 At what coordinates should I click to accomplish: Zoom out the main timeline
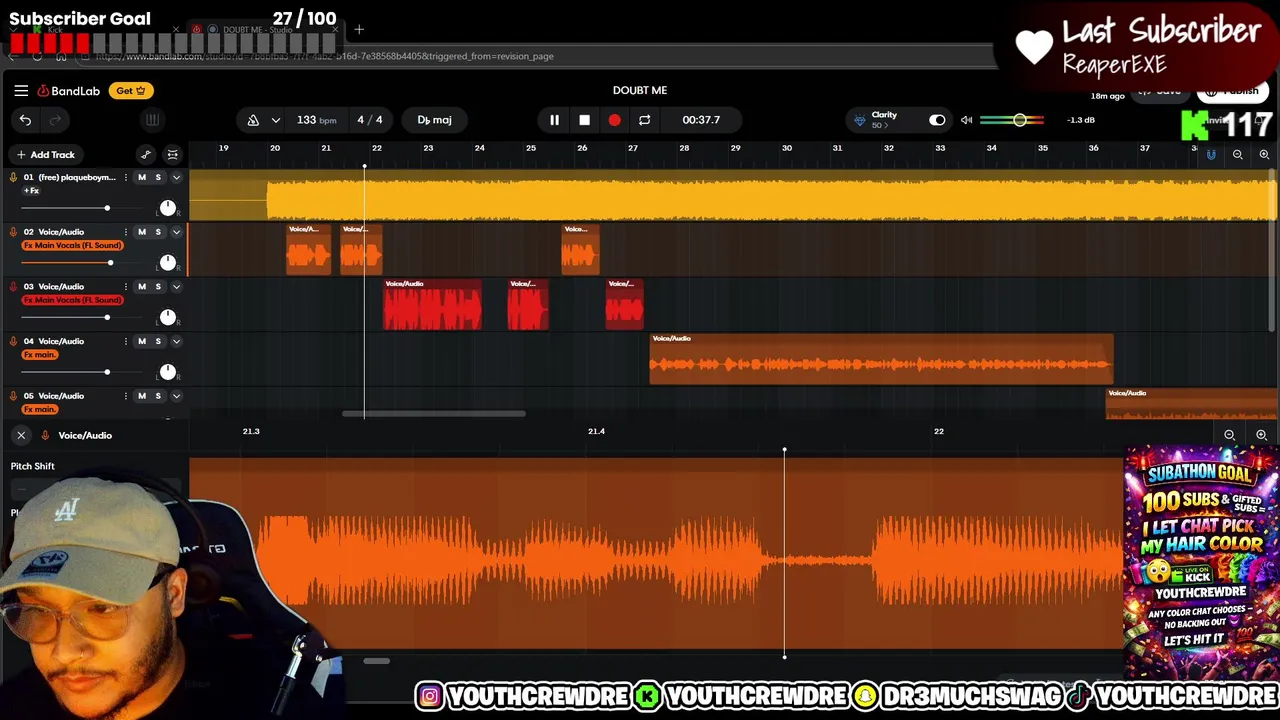tap(1238, 155)
